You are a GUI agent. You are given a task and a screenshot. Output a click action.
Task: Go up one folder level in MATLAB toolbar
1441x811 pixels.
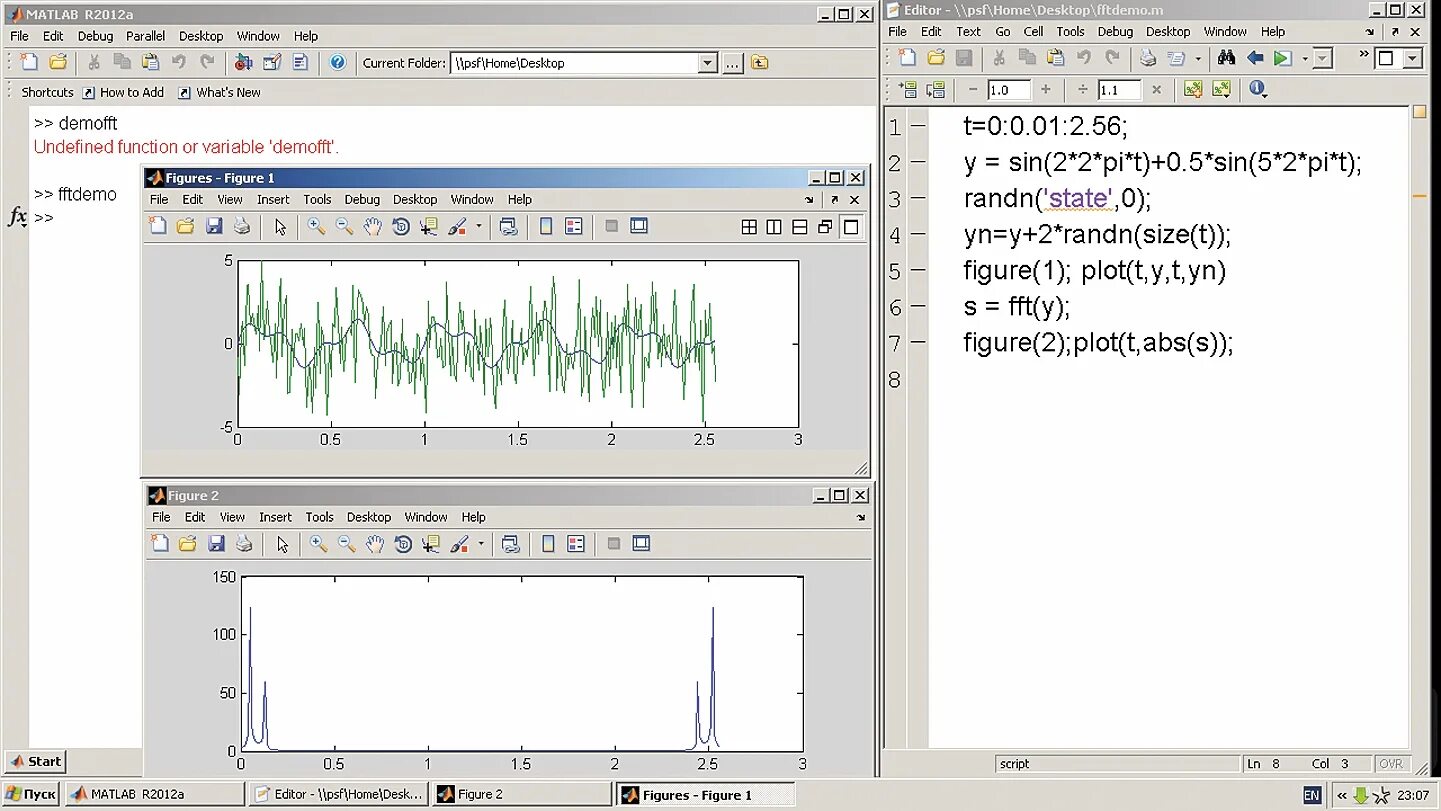pos(760,63)
